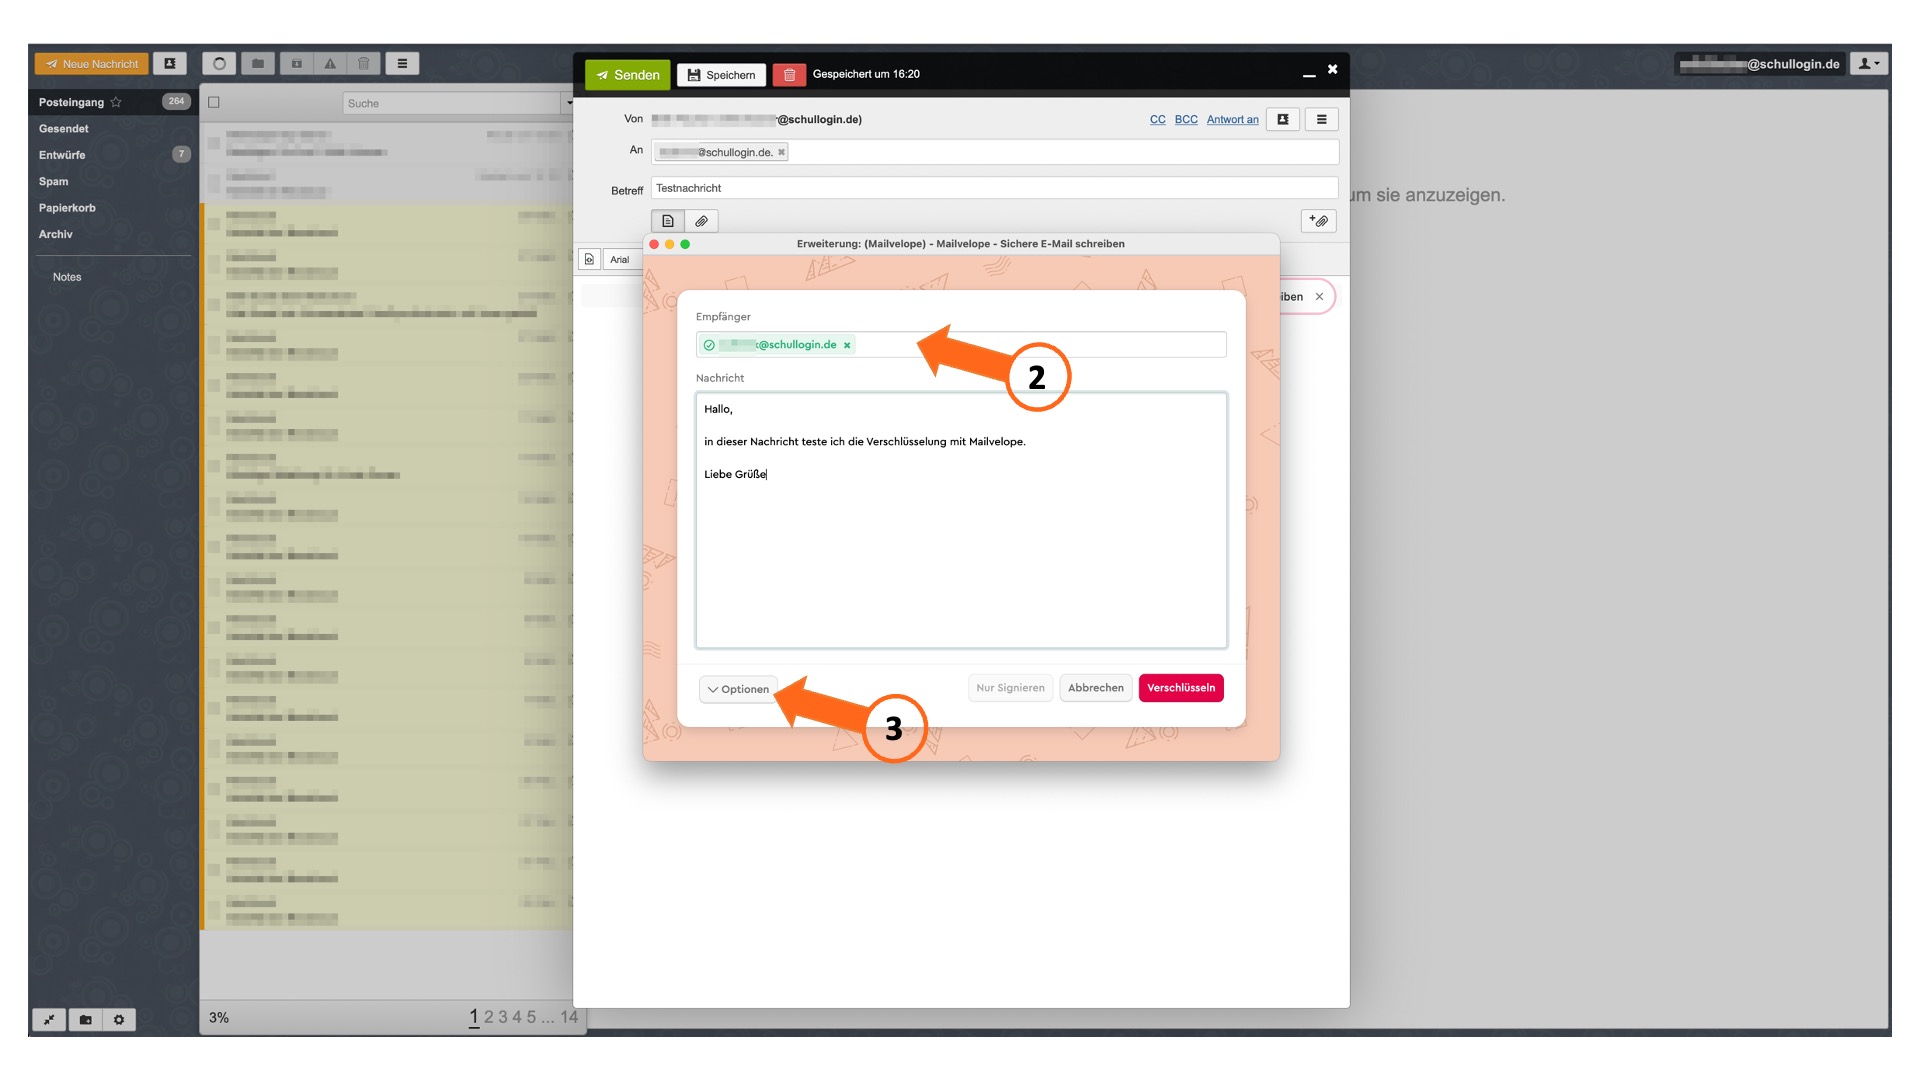Click the BCC link
1920x1080 pixels.
click(1186, 120)
